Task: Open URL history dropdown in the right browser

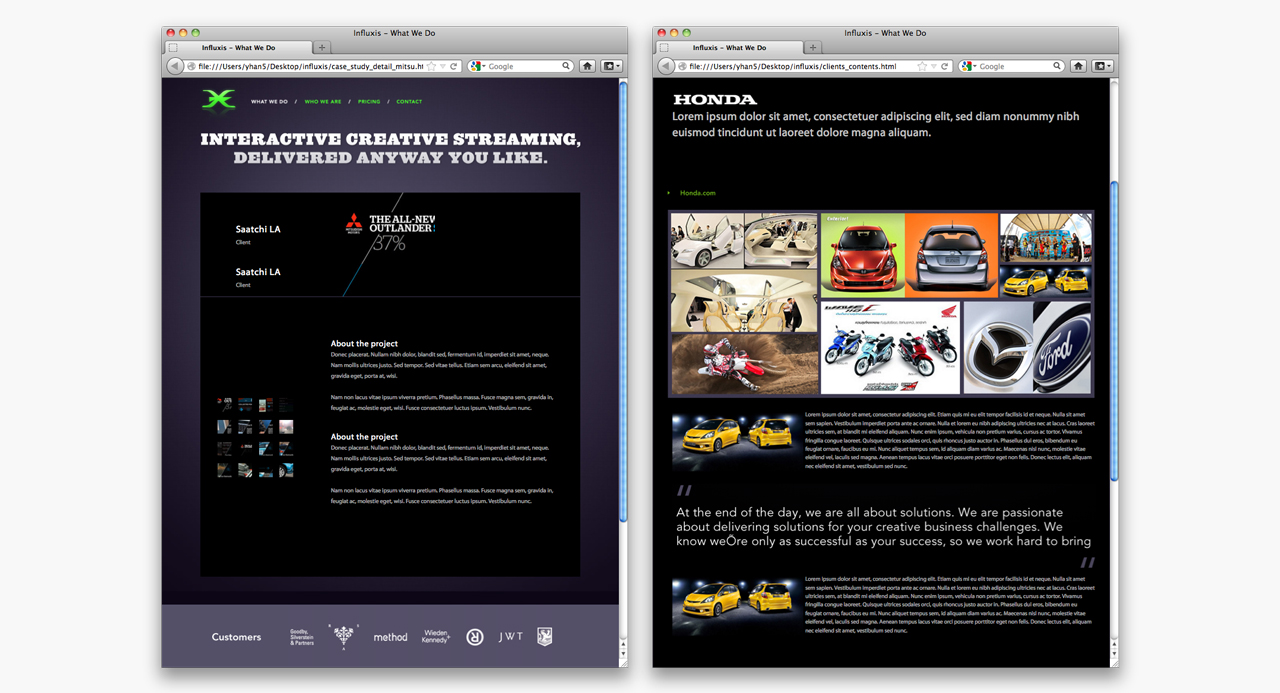Action: [934, 66]
